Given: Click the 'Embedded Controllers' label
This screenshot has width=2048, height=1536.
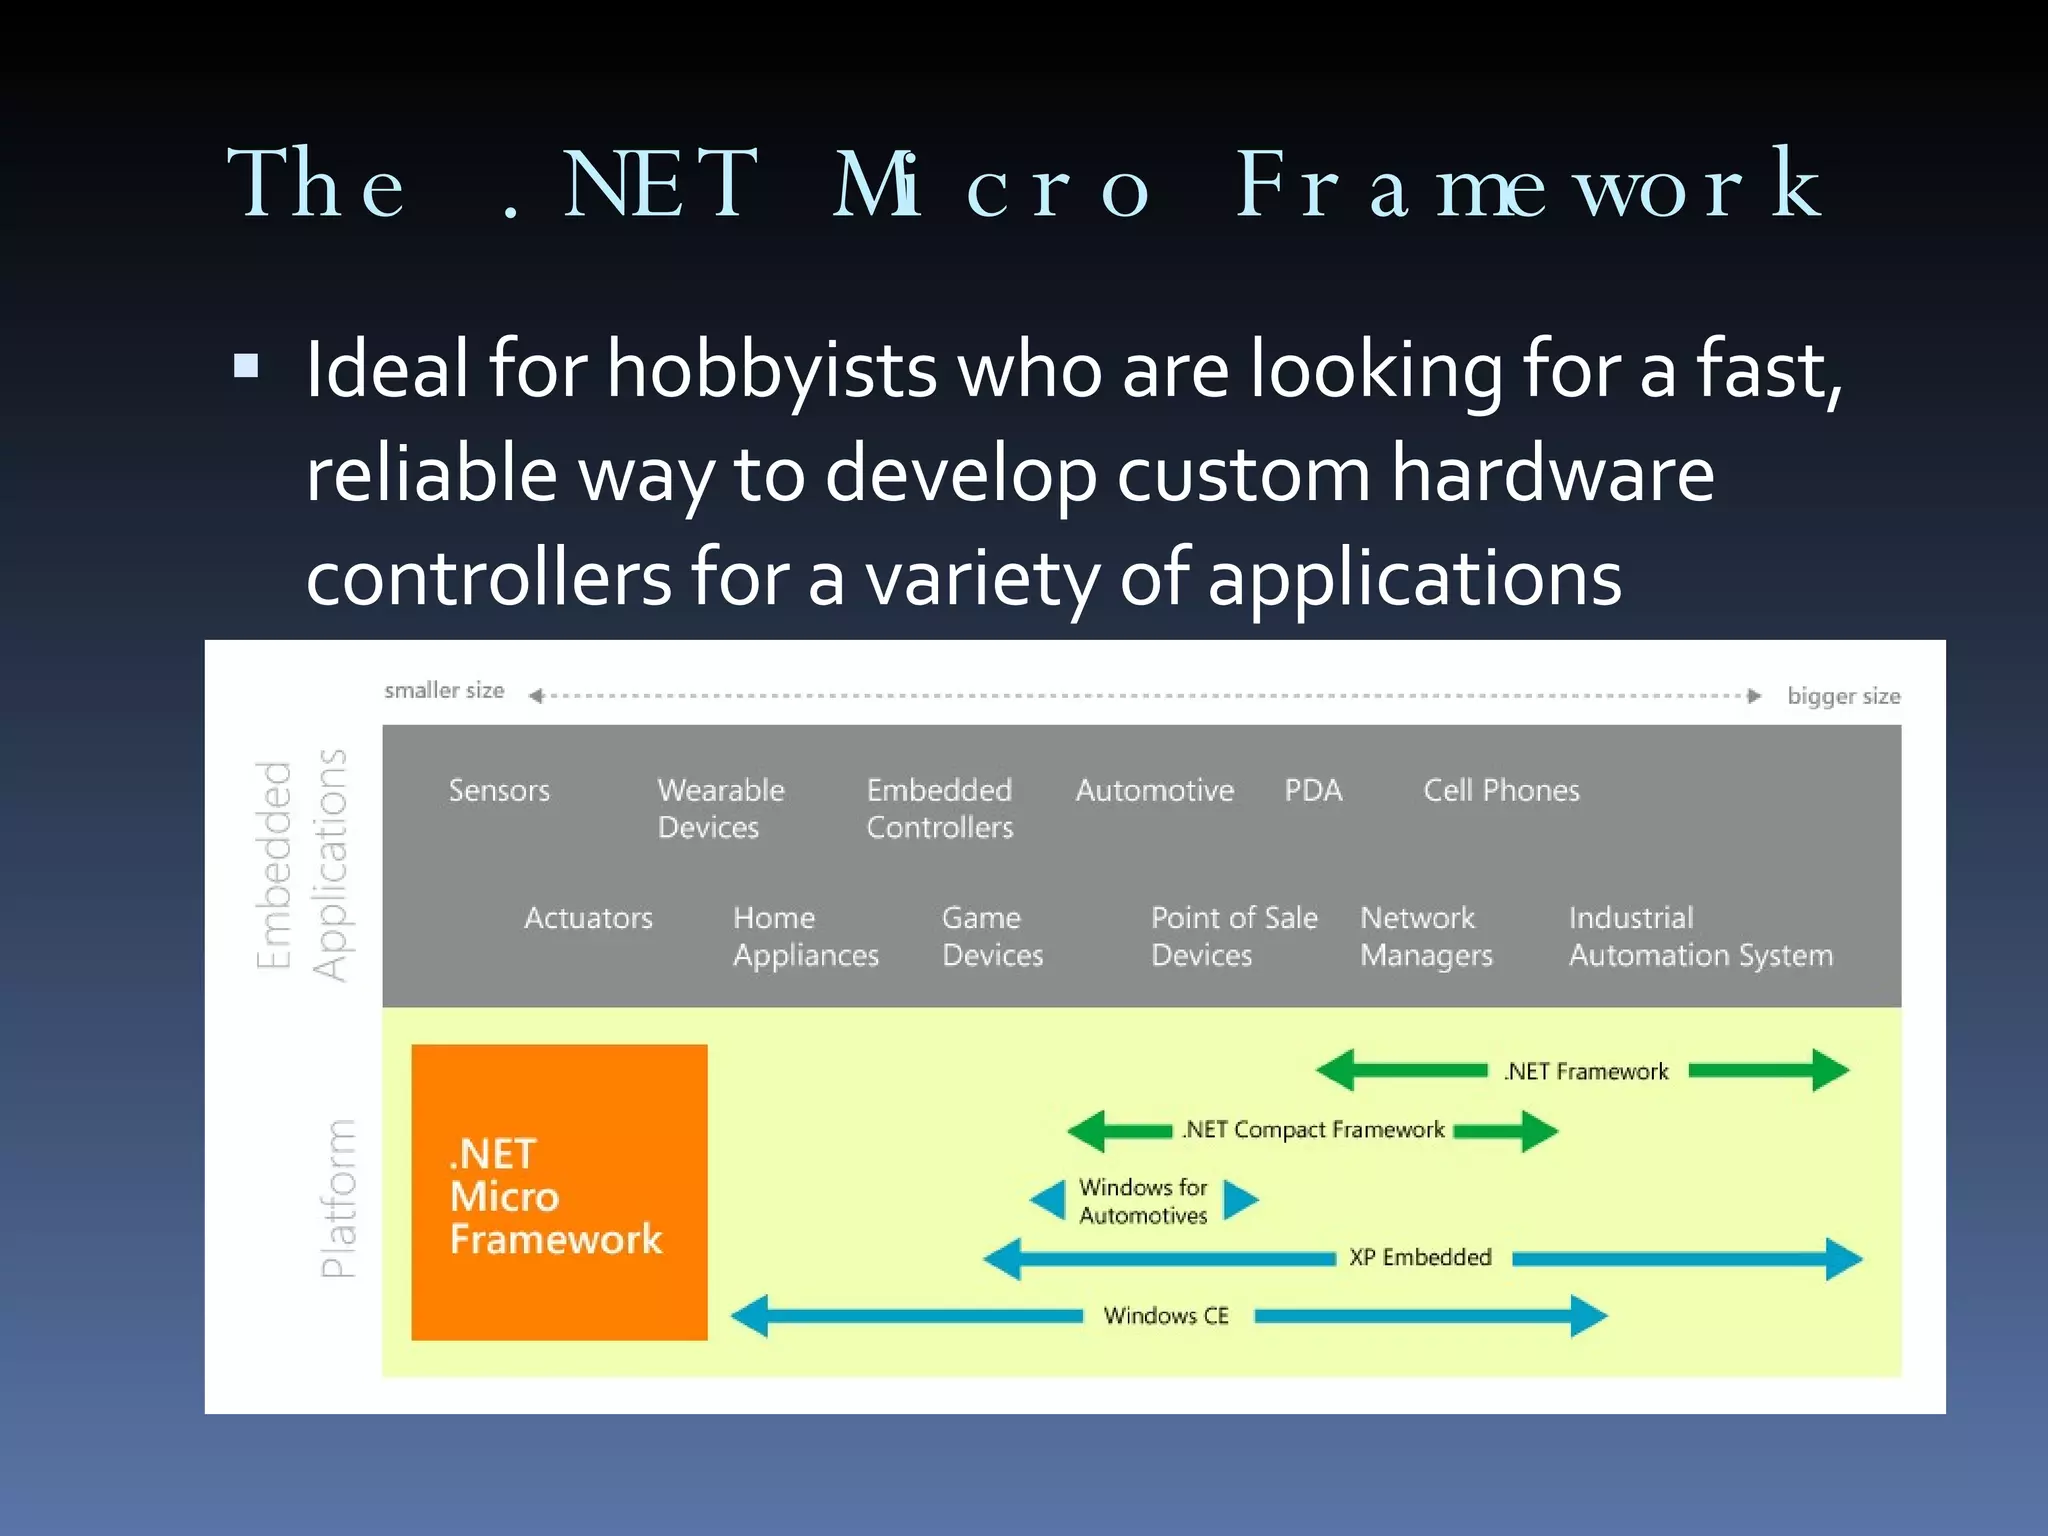Looking at the screenshot, I should tap(940, 808).
